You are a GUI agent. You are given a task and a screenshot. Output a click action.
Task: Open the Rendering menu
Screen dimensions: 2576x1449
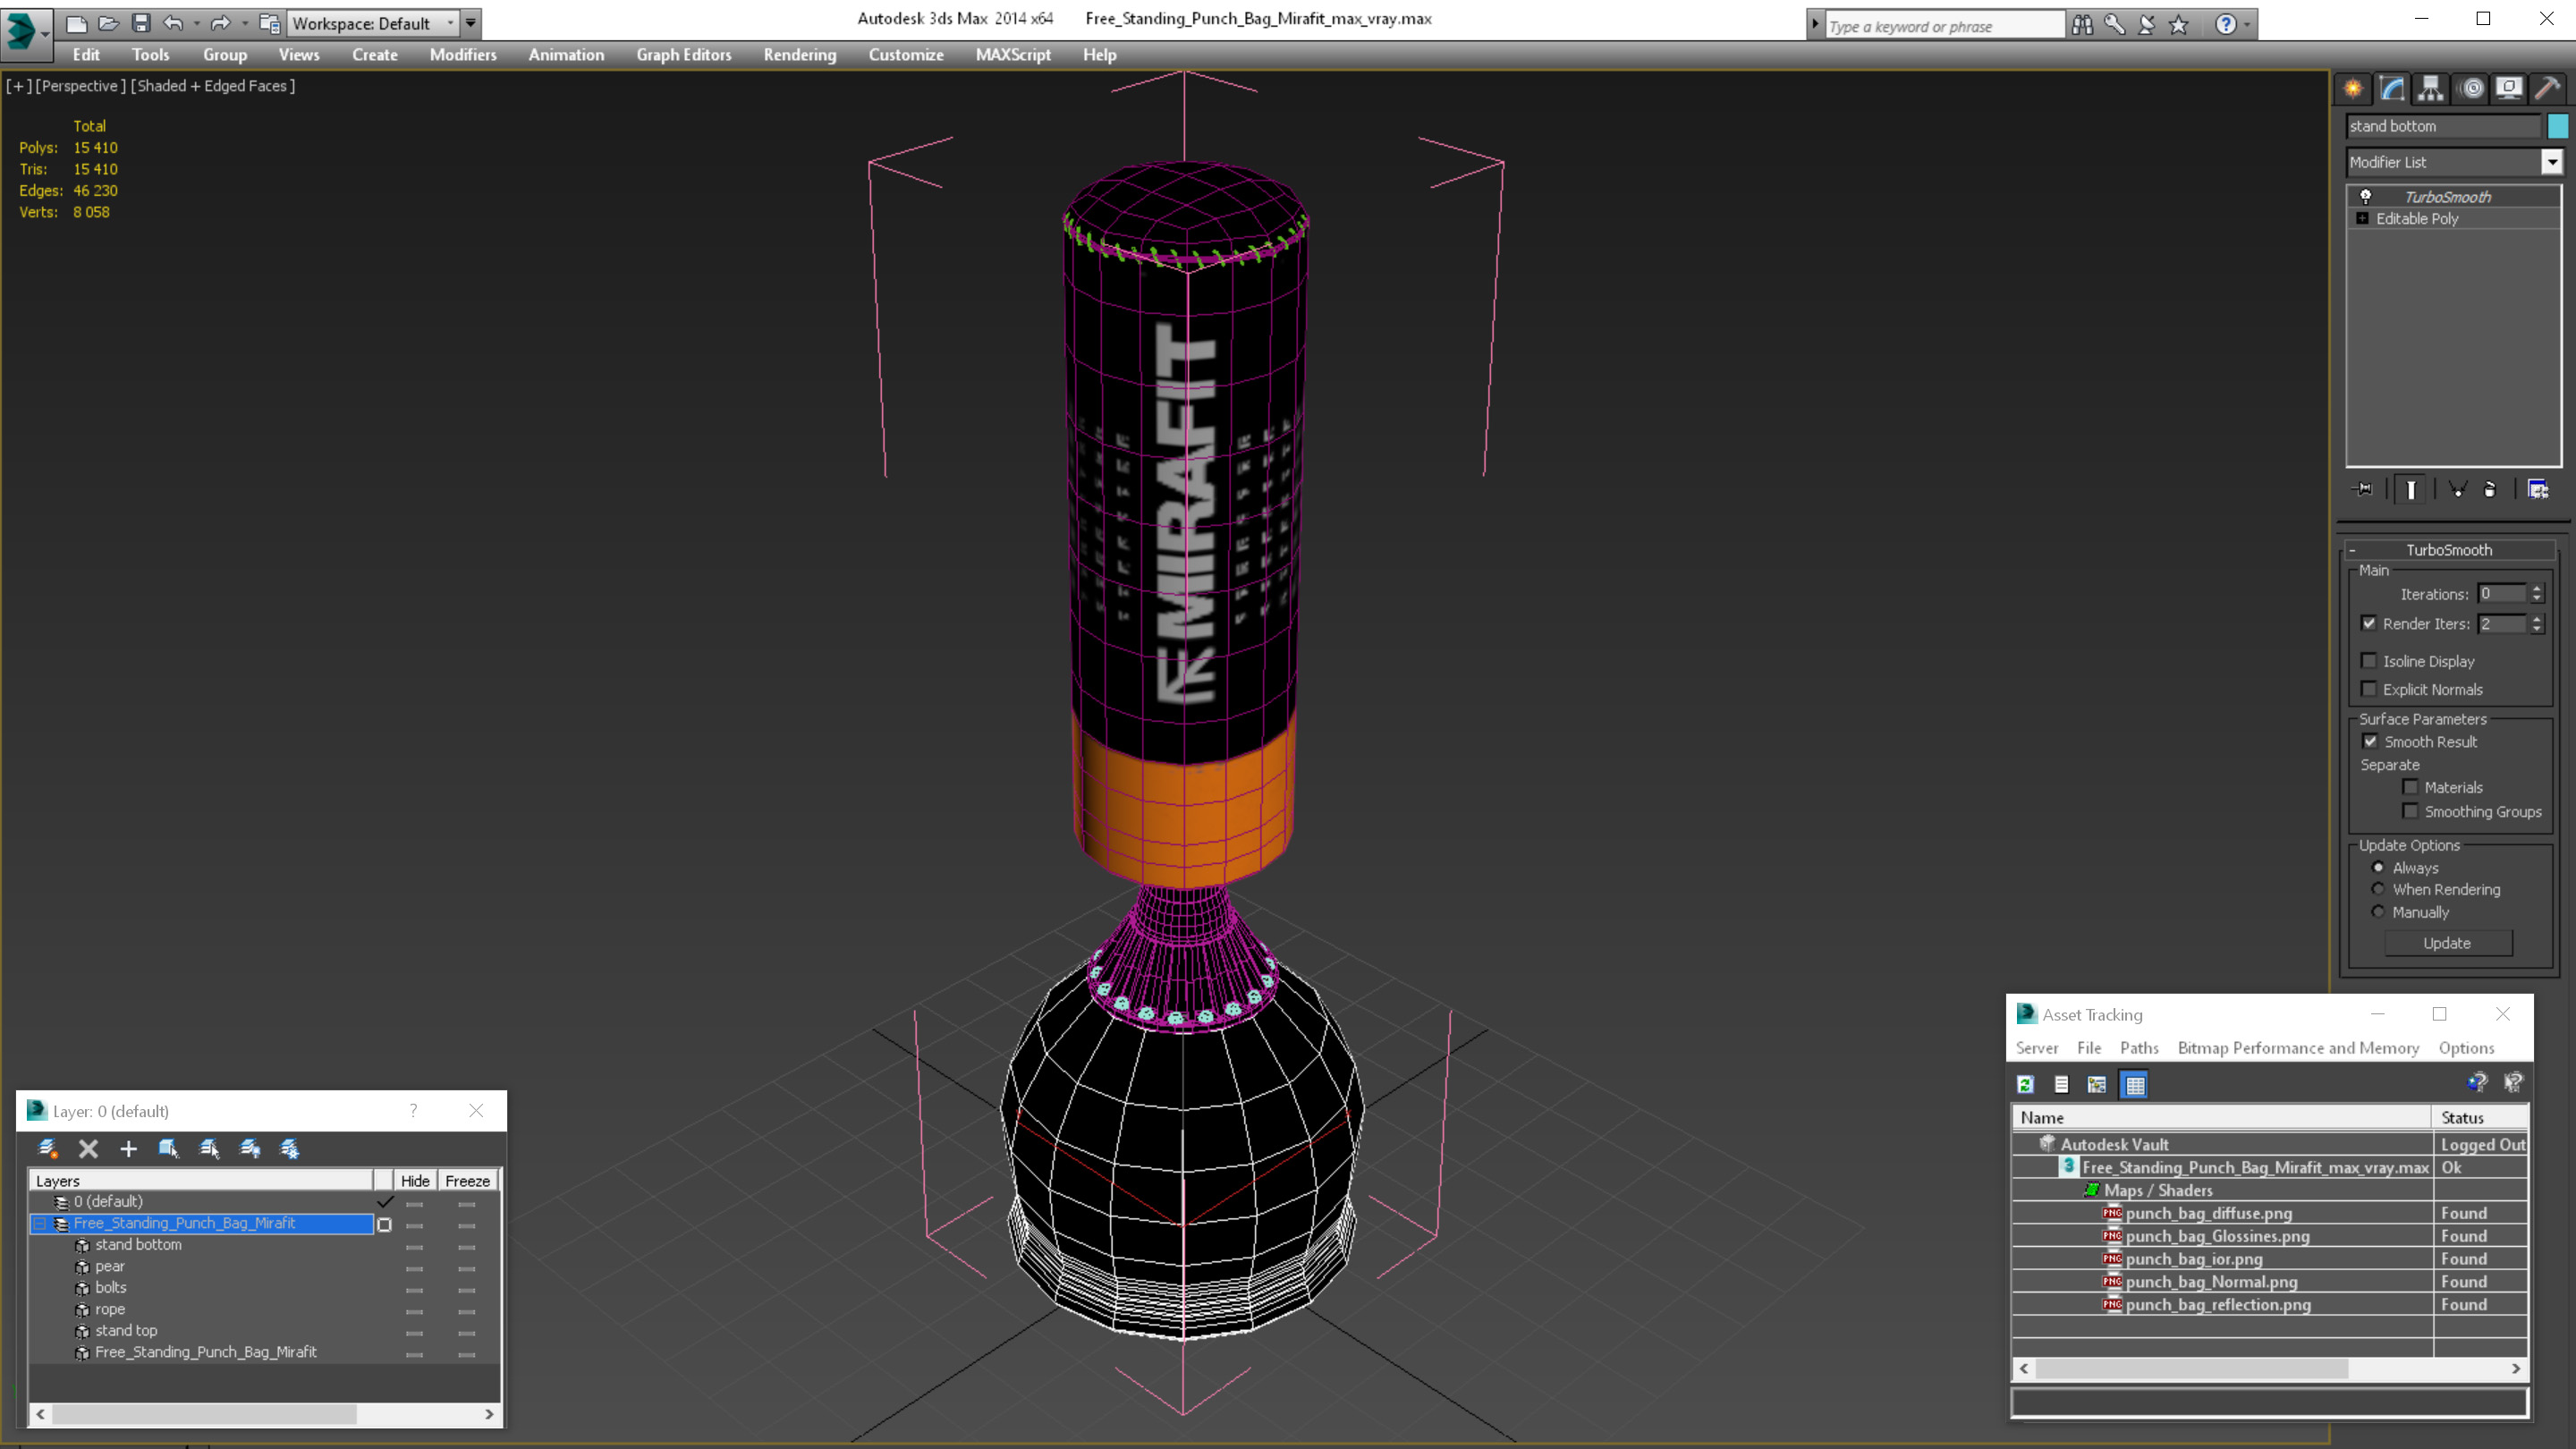(x=800, y=55)
